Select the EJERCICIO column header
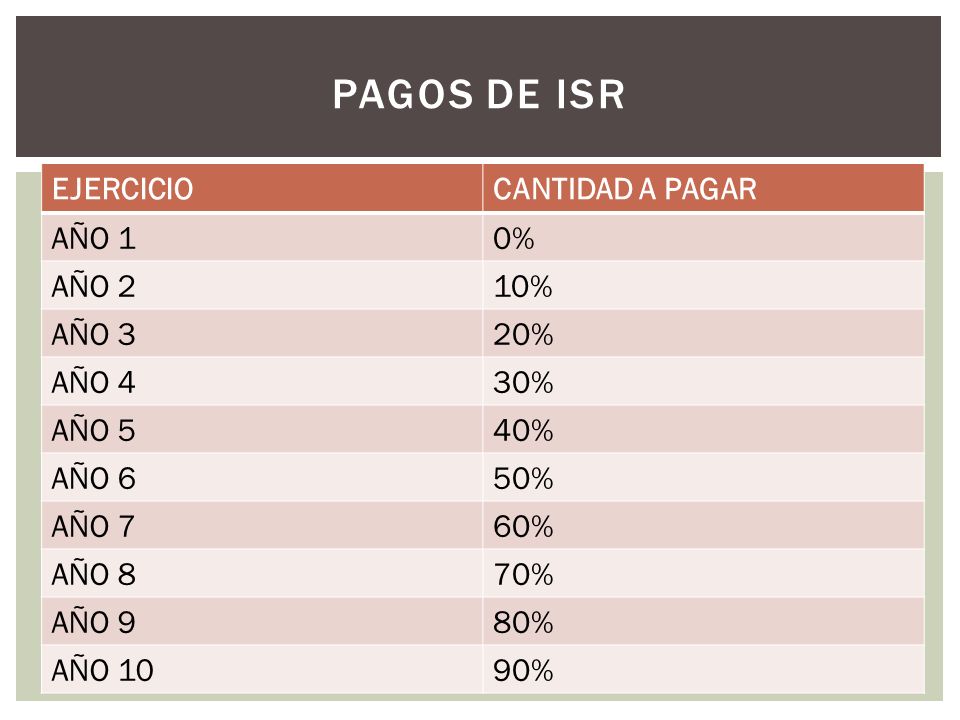This screenshot has width=960, height=720. coord(262,189)
